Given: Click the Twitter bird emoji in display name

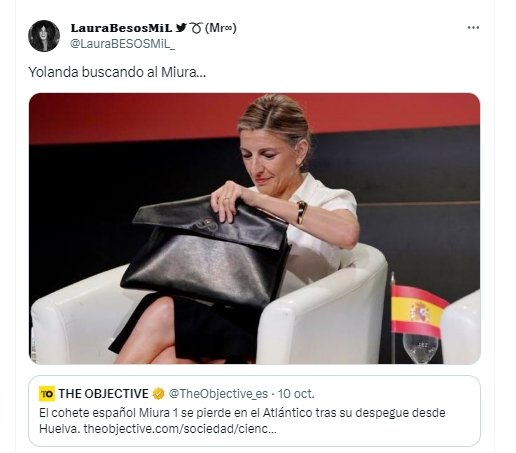Looking at the screenshot, I should (x=181, y=28).
